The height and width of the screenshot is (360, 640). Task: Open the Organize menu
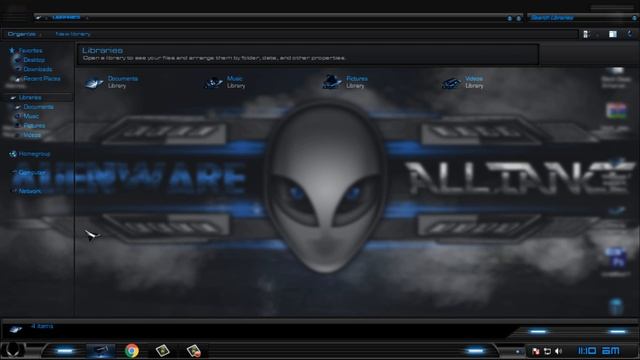tap(24, 34)
